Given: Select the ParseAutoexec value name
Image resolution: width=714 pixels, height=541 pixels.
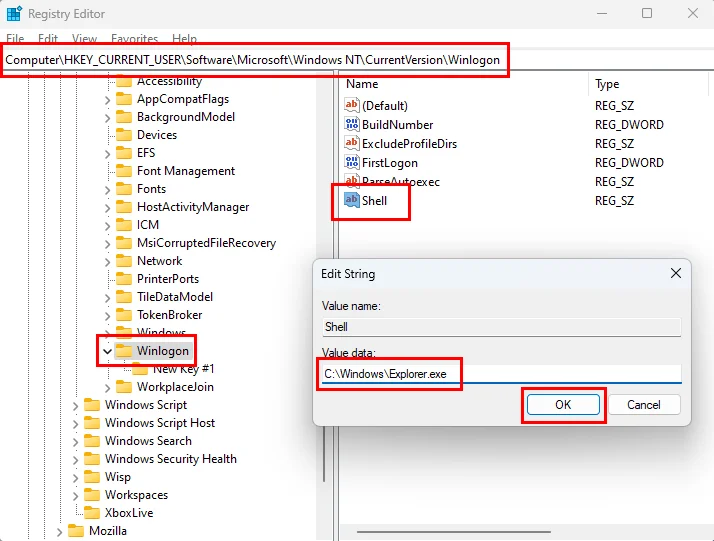Looking at the screenshot, I should pos(401,182).
